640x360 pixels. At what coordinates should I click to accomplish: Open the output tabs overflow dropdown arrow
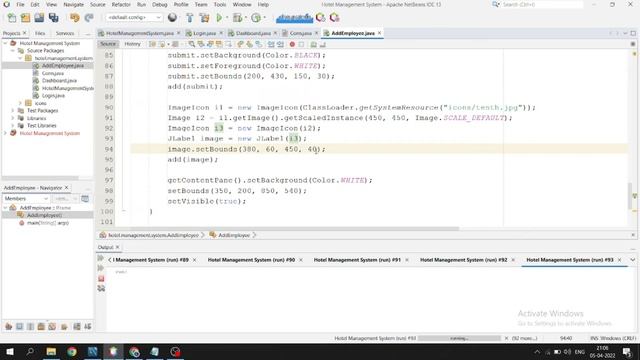pyautogui.click(x=633, y=260)
